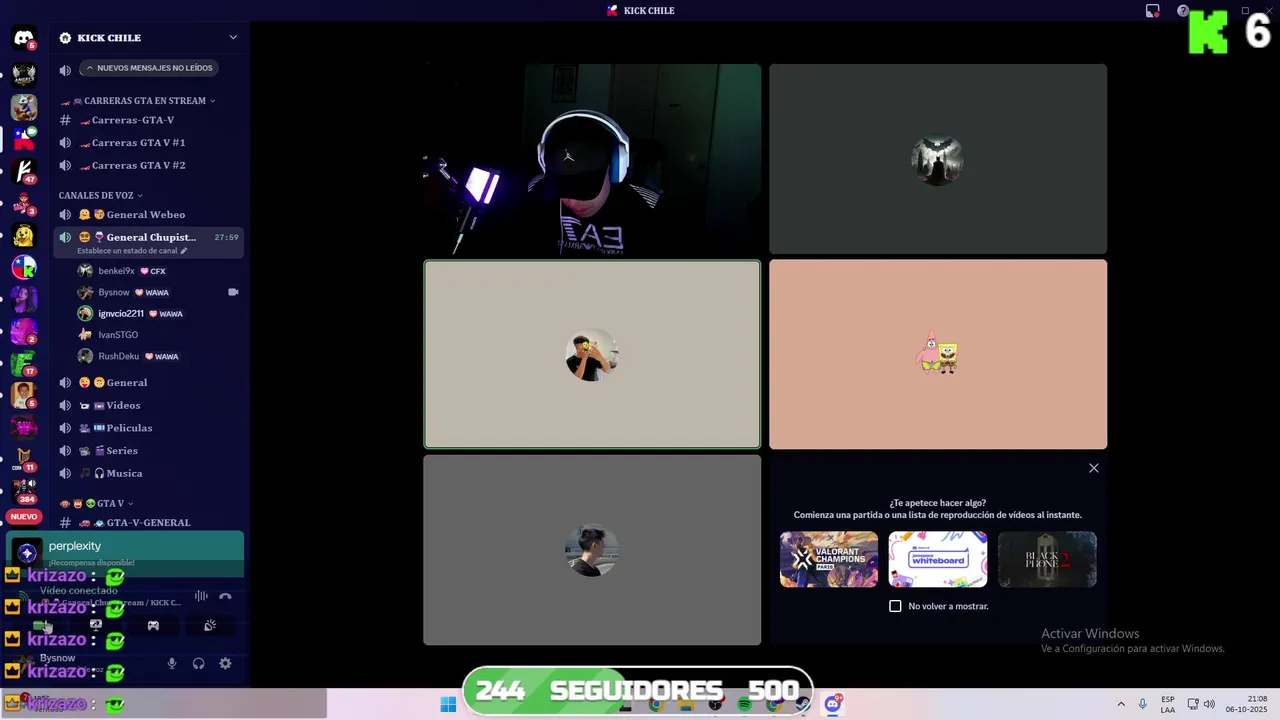The width and height of the screenshot is (1280, 720).
Task: Join the Videos voice channel
Action: pyautogui.click(x=148, y=406)
